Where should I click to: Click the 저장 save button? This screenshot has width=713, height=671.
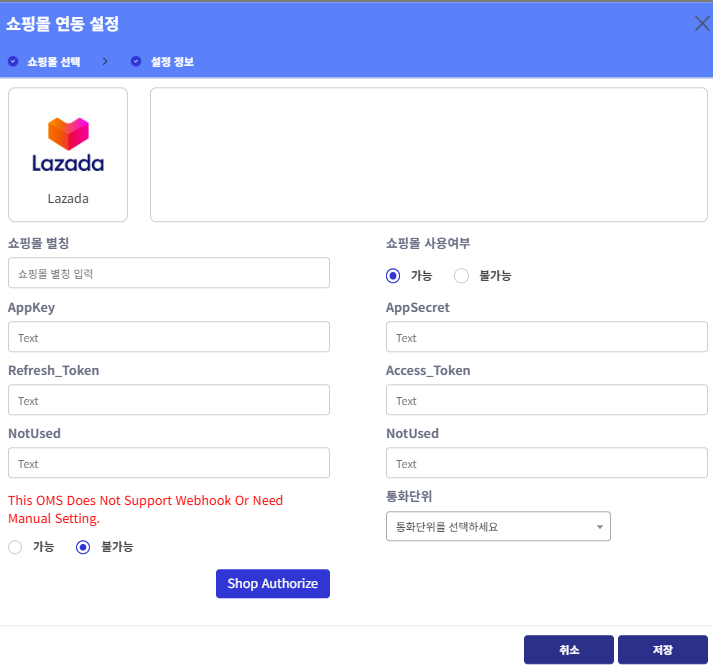[662, 650]
